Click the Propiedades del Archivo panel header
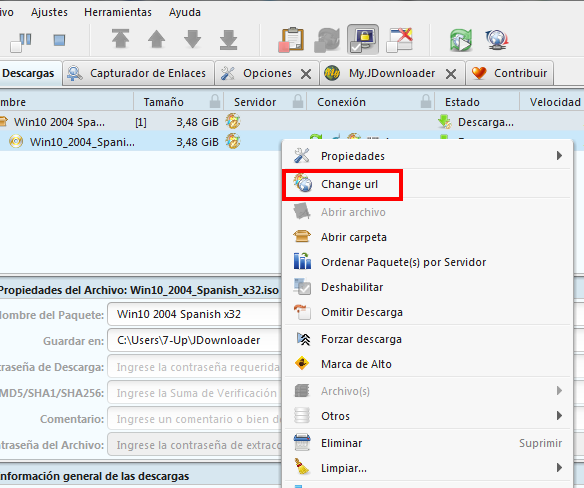The width and height of the screenshot is (584, 488). pos(139,290)
